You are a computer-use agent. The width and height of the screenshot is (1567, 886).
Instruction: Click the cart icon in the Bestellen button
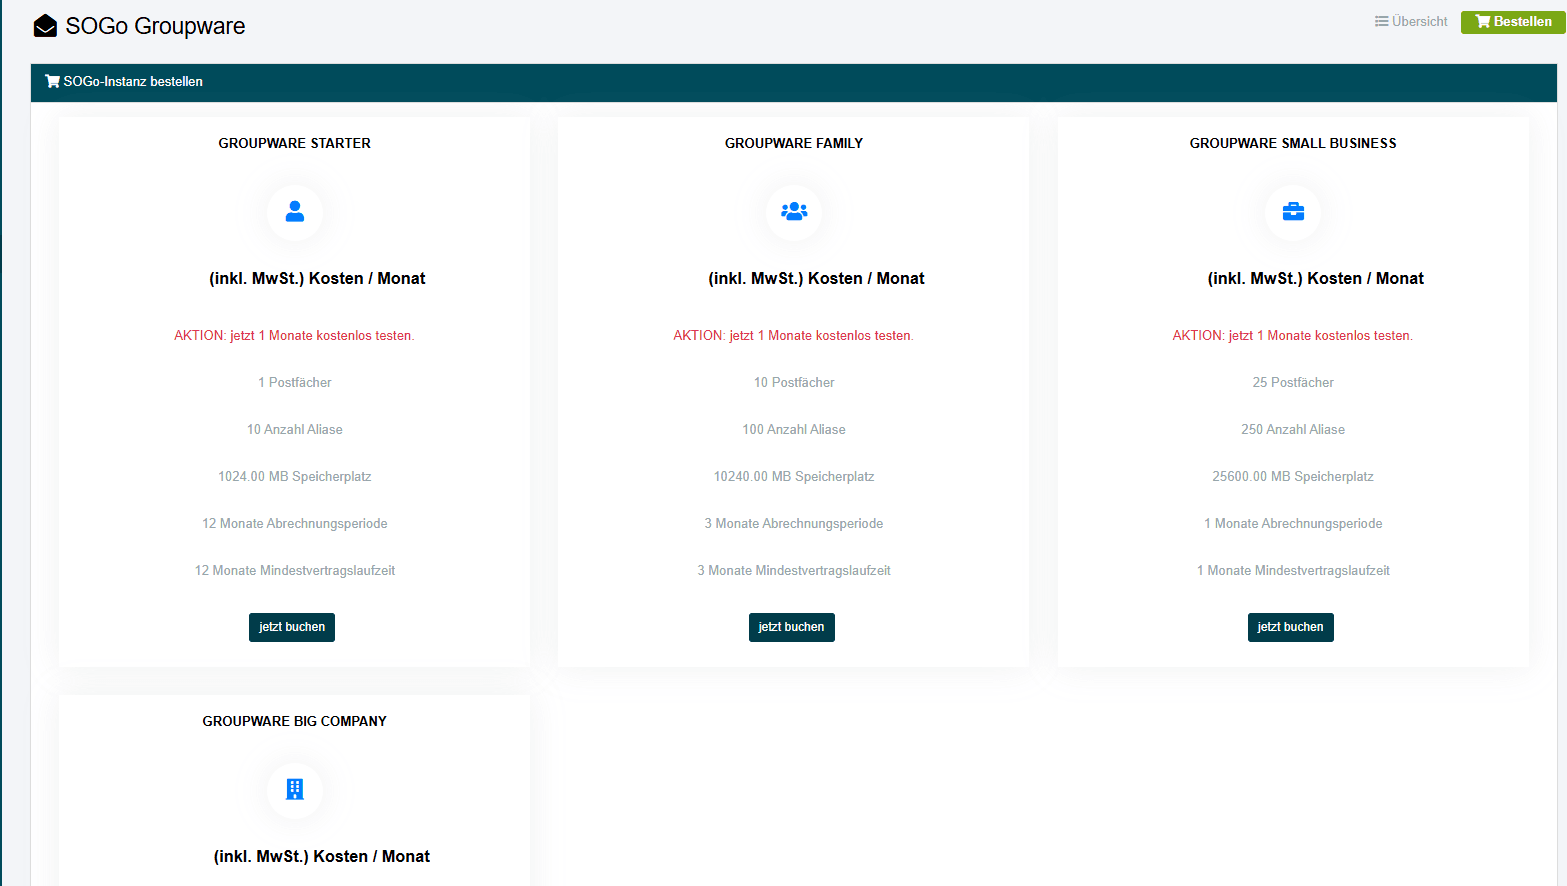[x=1482, y=22]
